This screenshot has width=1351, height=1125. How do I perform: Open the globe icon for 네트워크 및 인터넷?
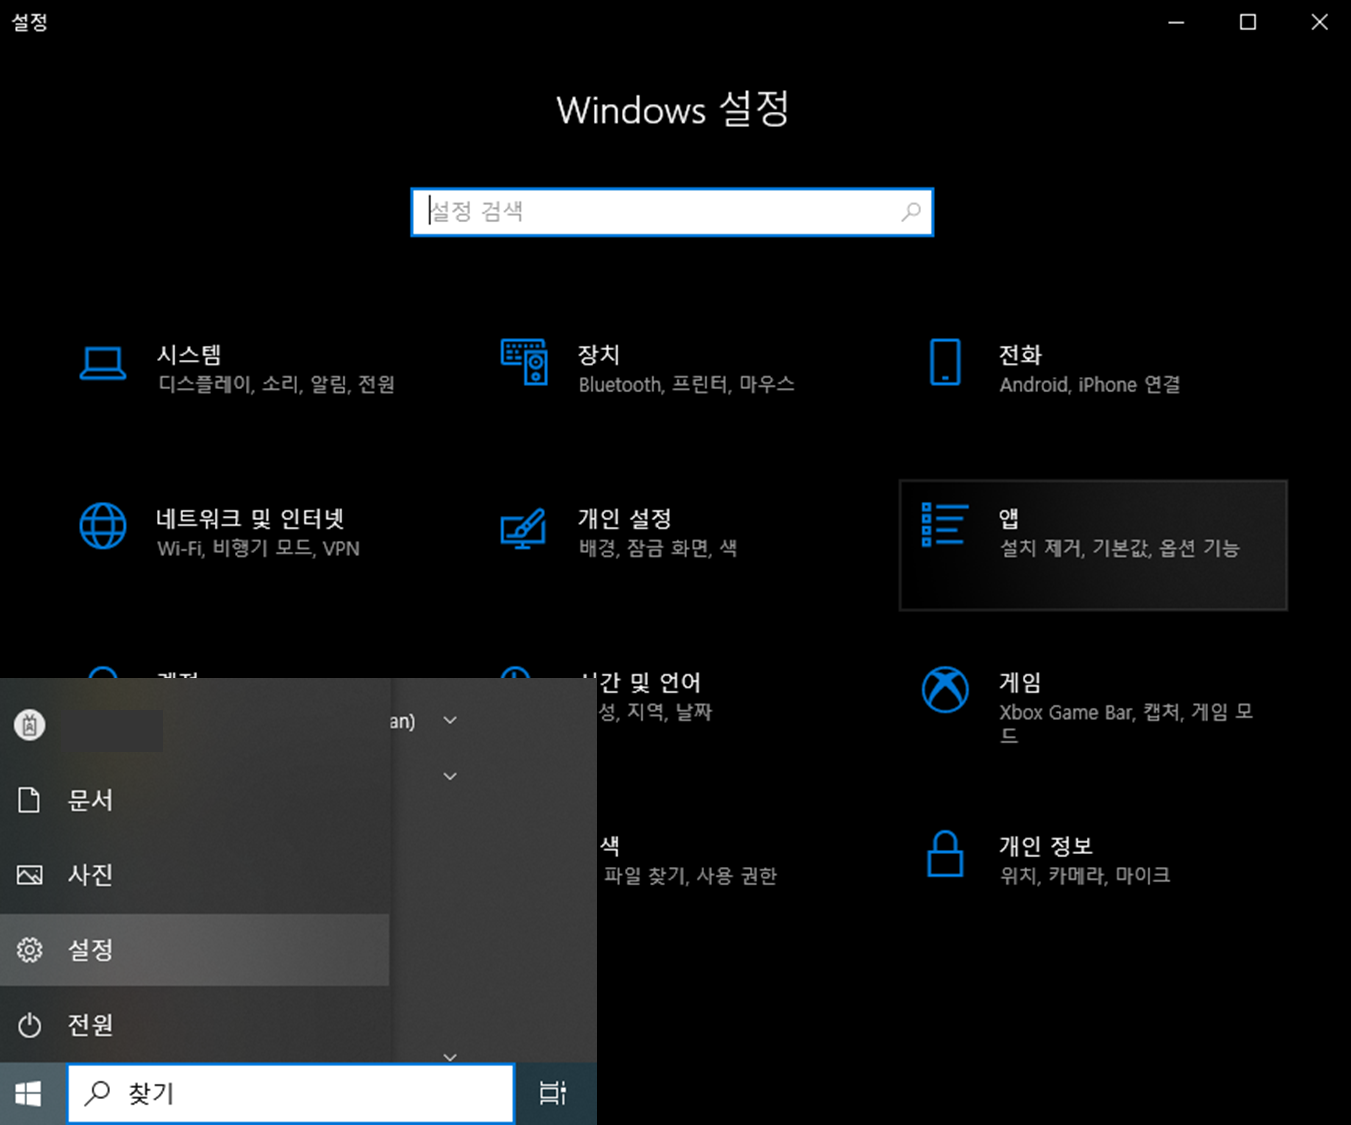[x=103, y=526]
